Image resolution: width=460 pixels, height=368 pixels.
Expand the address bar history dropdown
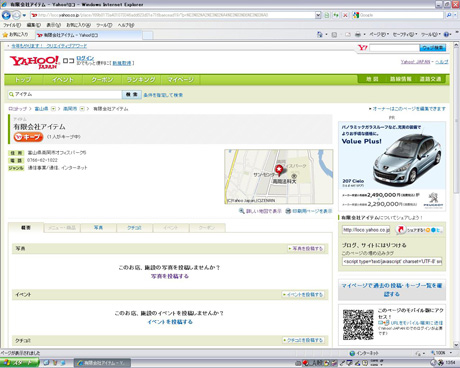point(318,15)
